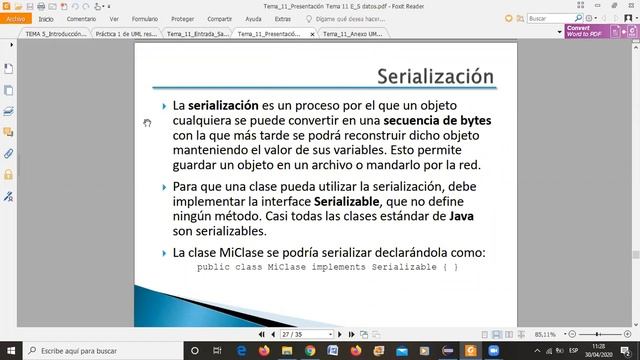The height and width of the screenshot is (360, 640).
Task: Show hidden system tray icons
Action: pos(537,351)
